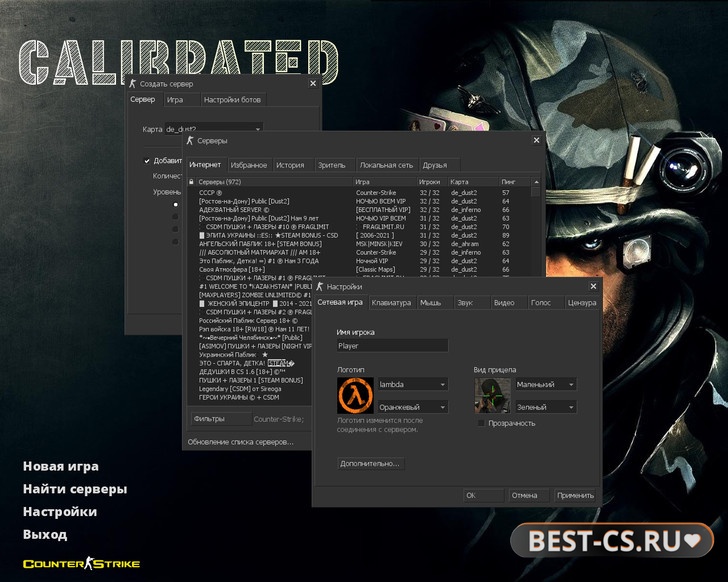The image size is (728, 582).
Task: Open the Карта de_dust2 map dropdown
Action: 214,129
